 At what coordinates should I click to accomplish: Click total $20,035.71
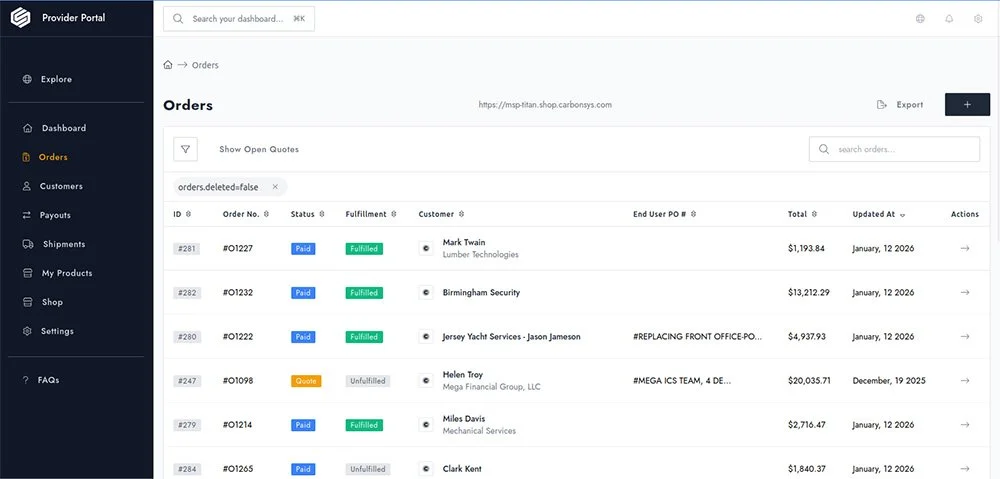pyautogui.click(x=809, y=380)
